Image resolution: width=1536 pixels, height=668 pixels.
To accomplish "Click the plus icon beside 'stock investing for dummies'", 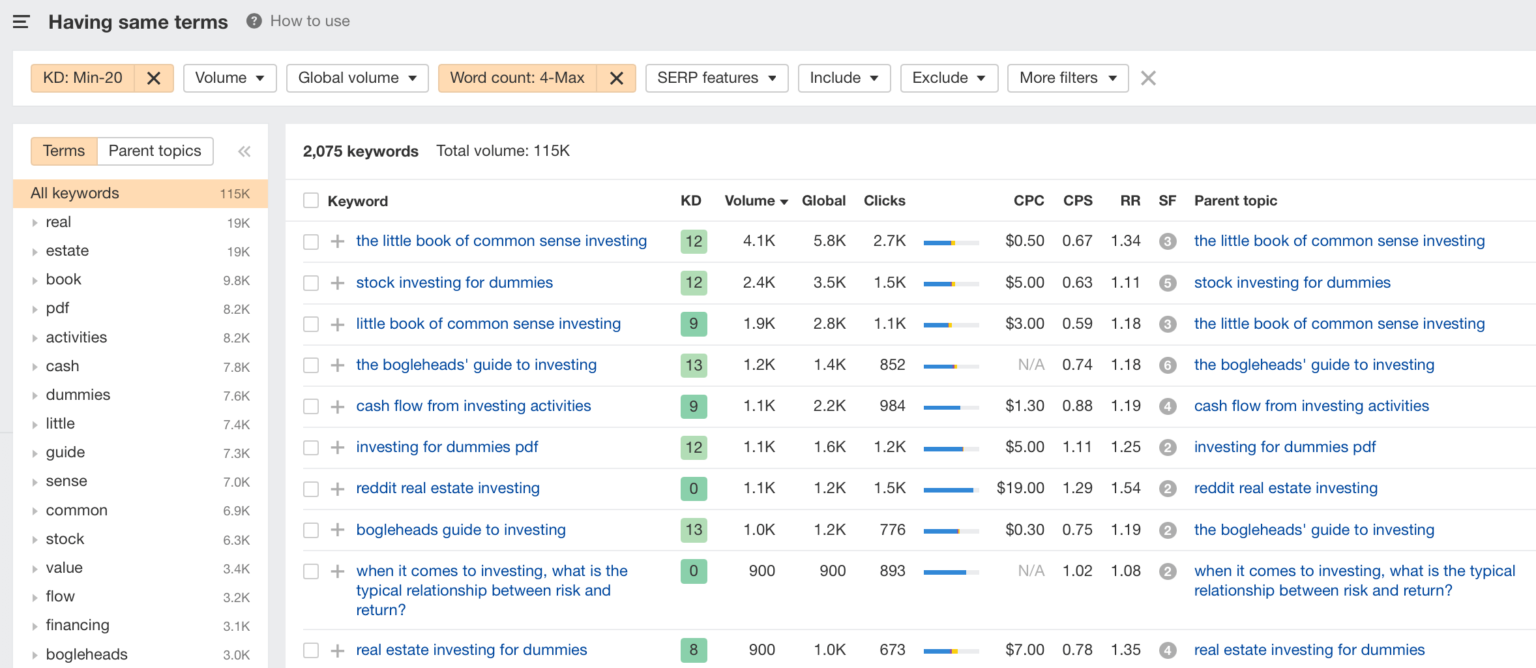I will tap(336, 282).
